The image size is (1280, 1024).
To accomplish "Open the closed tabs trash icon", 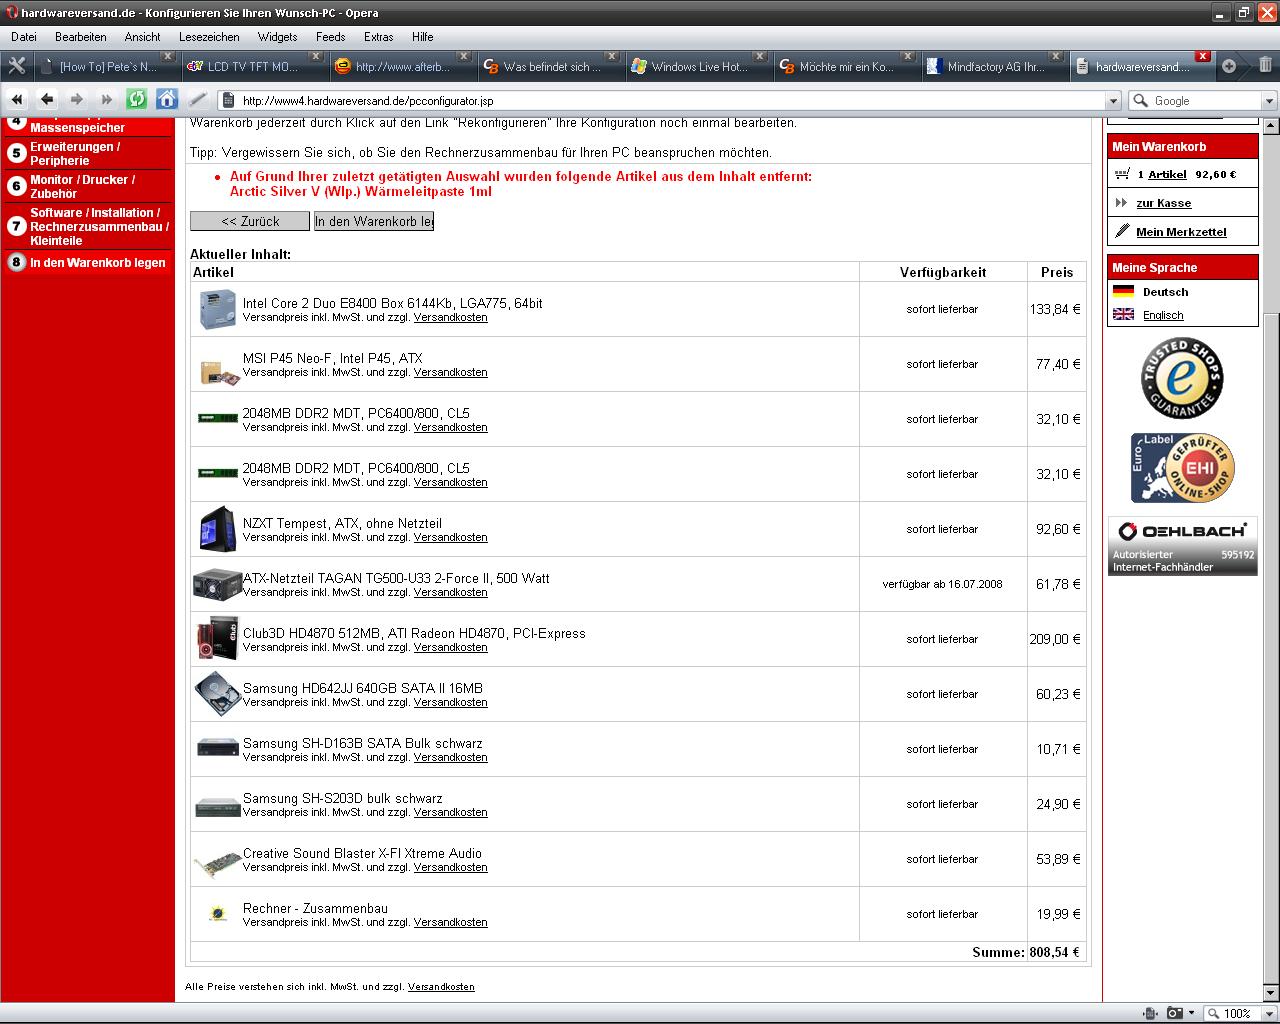I will pos(1265,66).
